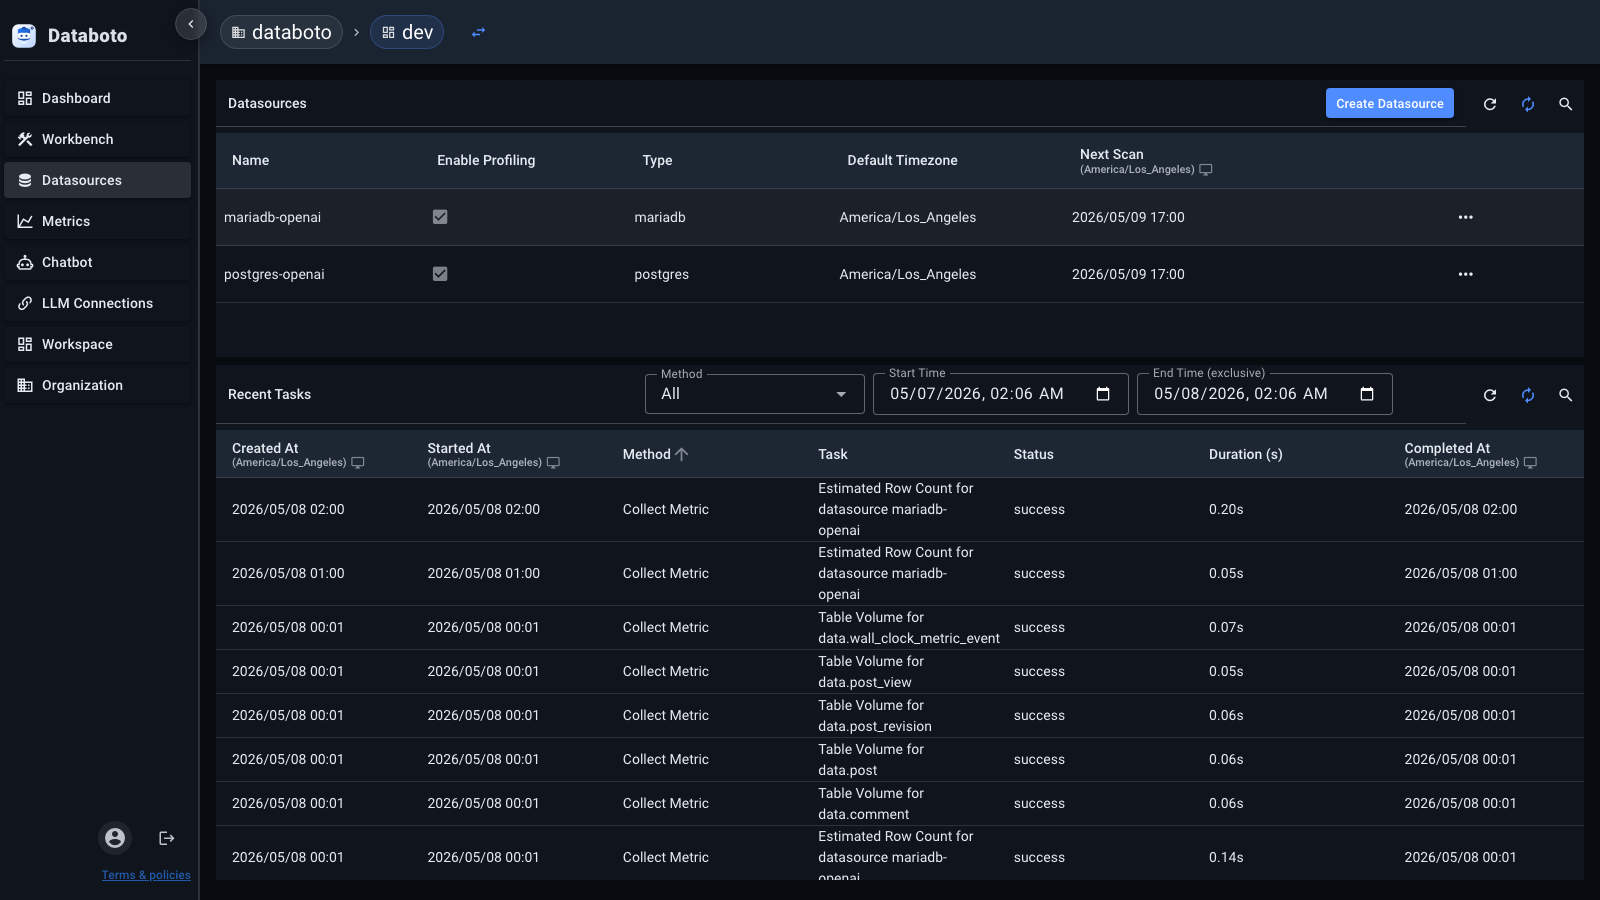1600x900 pixels.
Task: Navigate to Workspace in sidebar
Action: (x=97, y=344)
